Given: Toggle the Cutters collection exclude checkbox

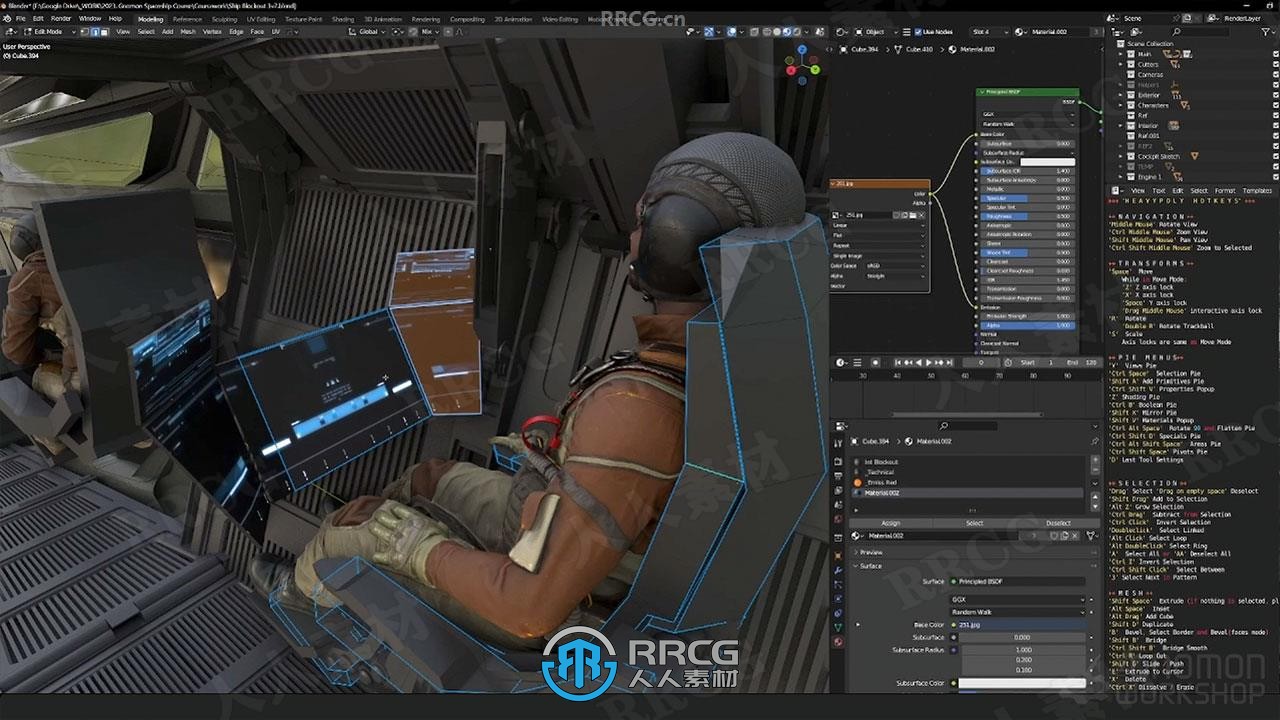Looking at the screenshot, I should coord(1276,64).
